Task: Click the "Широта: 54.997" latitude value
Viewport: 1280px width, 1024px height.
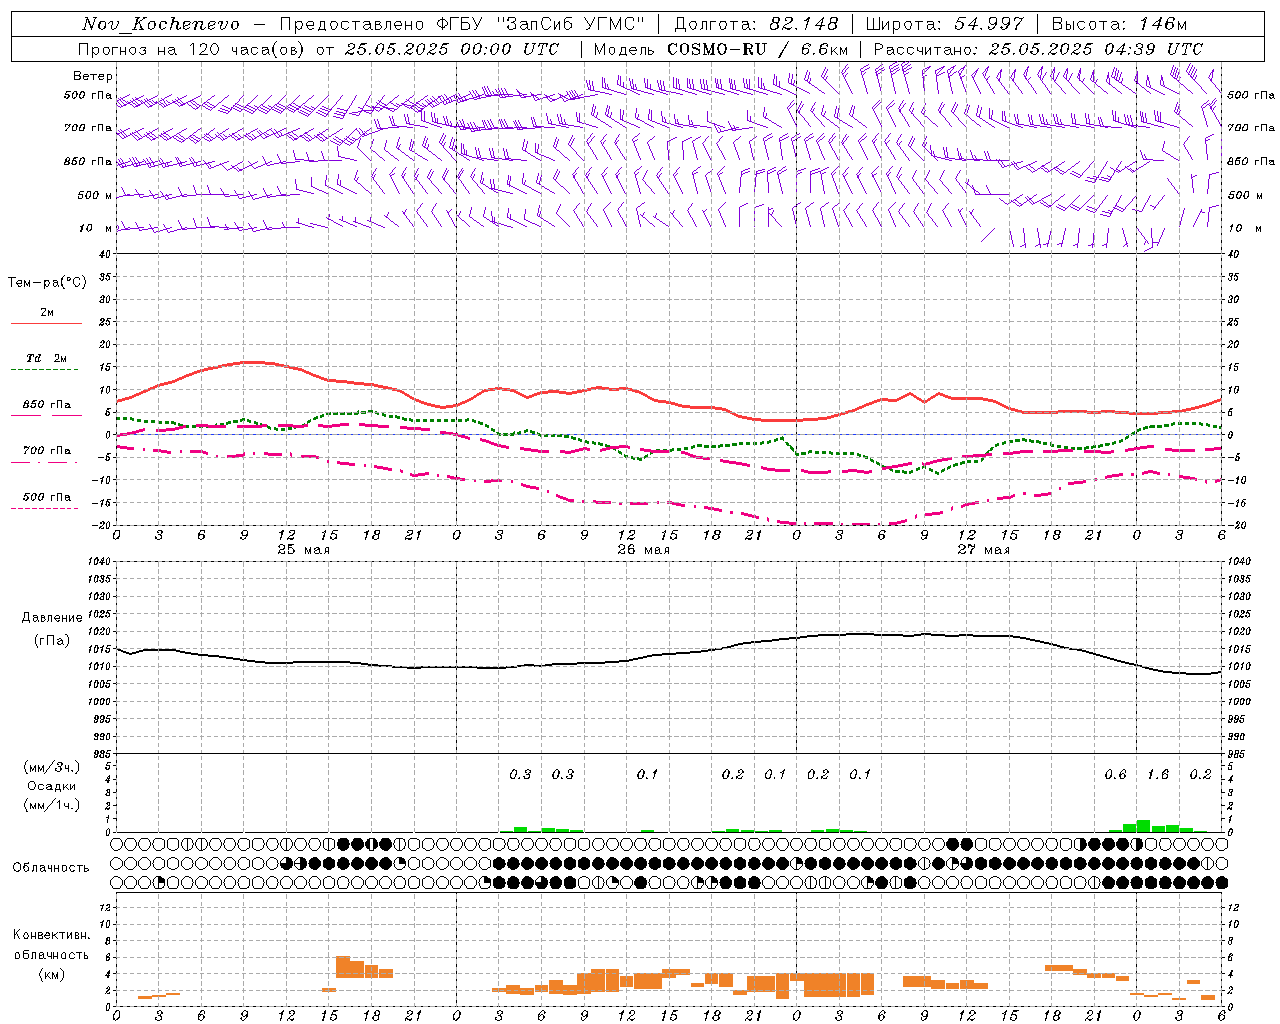Action: click(944, 24)
